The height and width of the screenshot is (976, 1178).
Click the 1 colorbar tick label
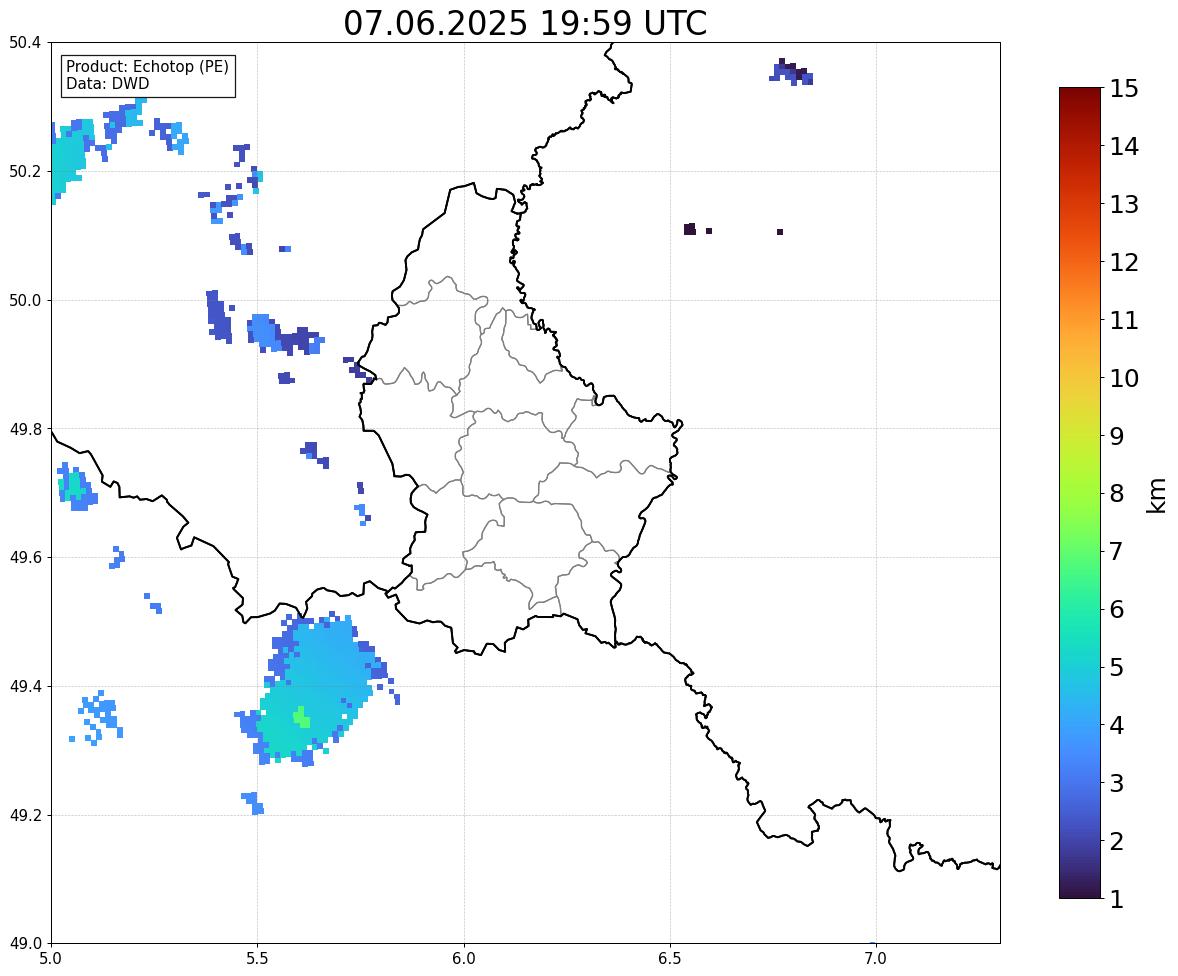[x=1116, y=899]
